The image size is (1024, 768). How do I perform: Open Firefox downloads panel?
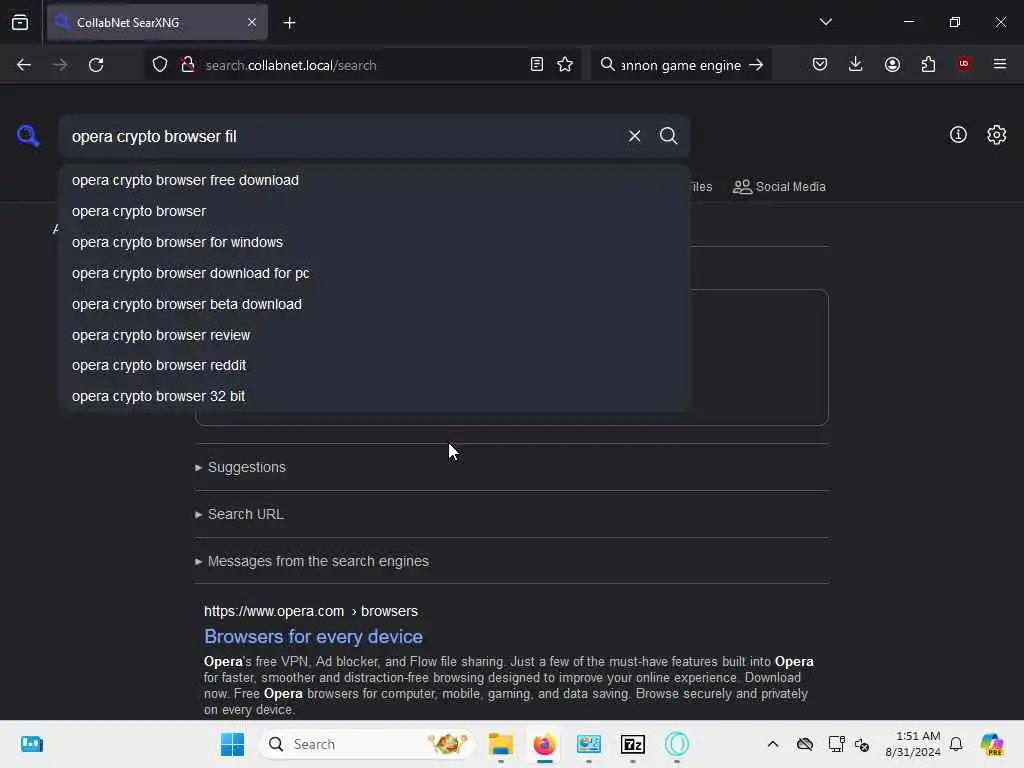click(856, 64)
